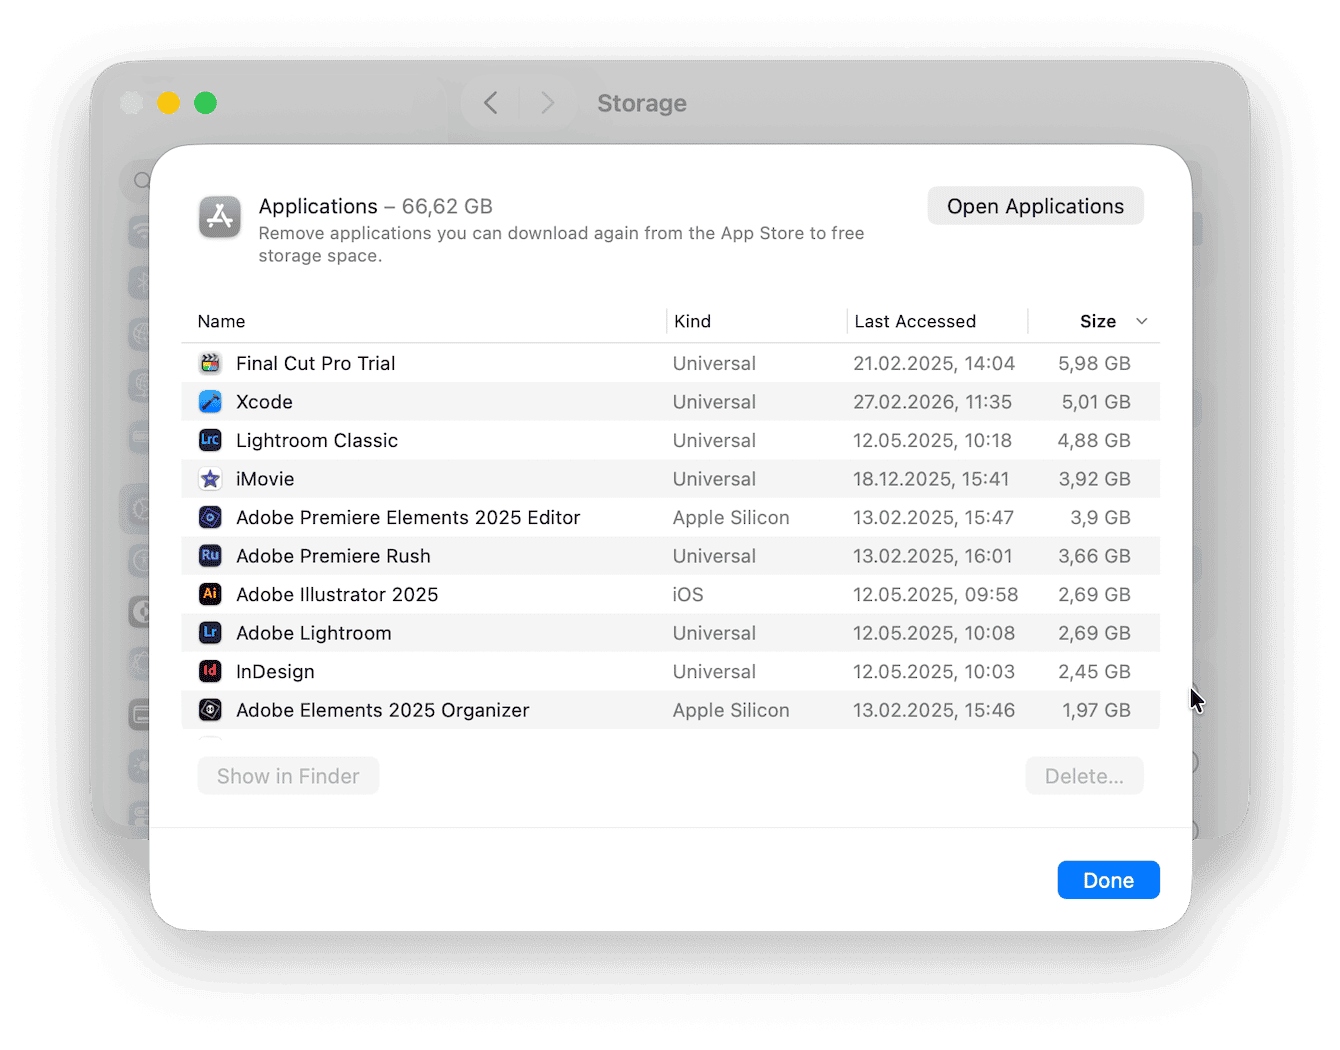This screenshot has width=1340, height=1050.
Task: Click the Adobe Illustrator 2025 app icon
Action: tap(210, 594)
